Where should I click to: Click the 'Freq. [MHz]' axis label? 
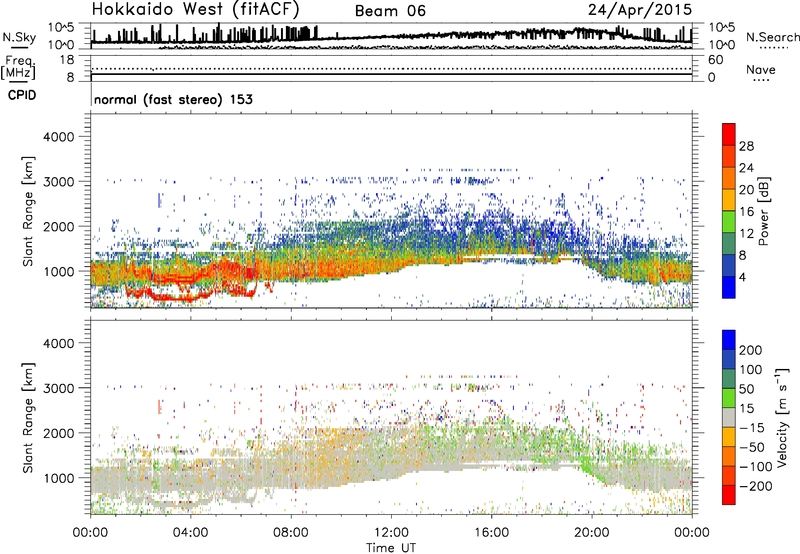click(19, 67)
